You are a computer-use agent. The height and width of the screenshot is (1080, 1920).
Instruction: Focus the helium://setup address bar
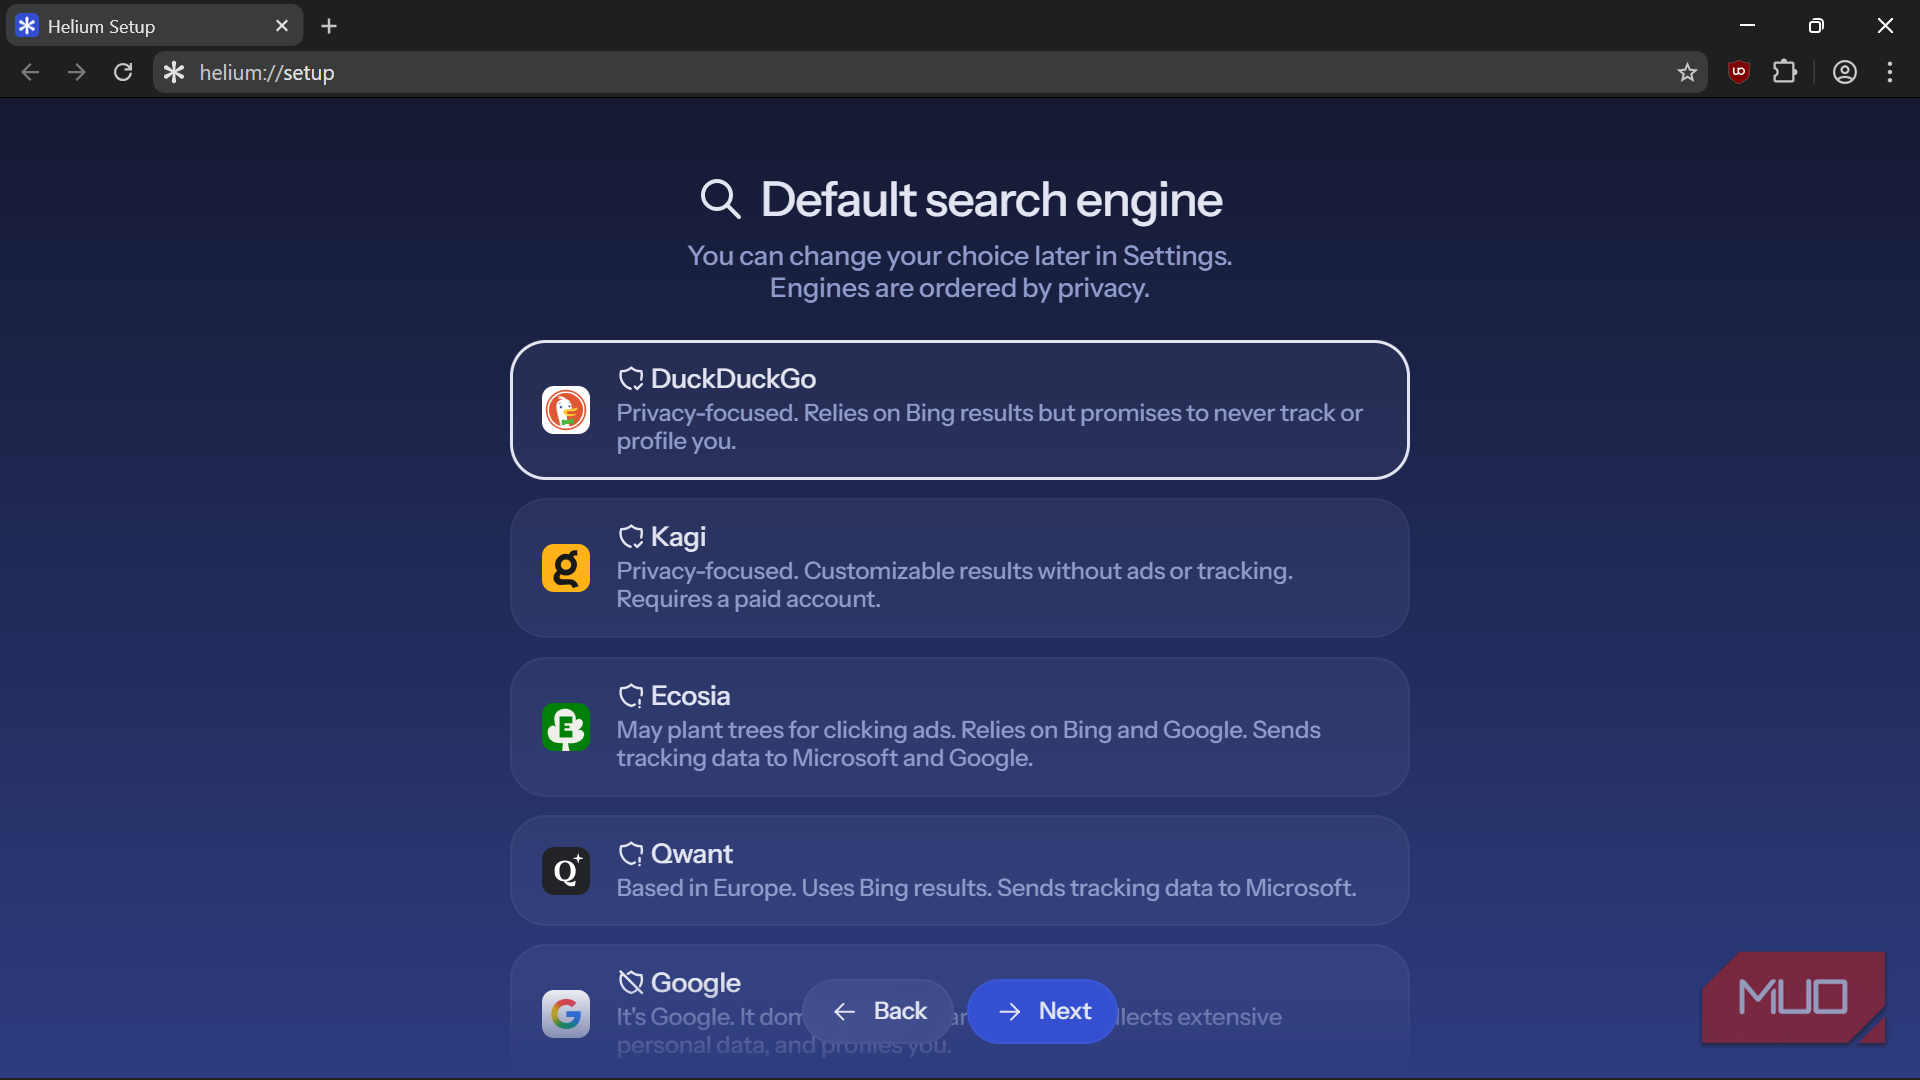point(930,72)
